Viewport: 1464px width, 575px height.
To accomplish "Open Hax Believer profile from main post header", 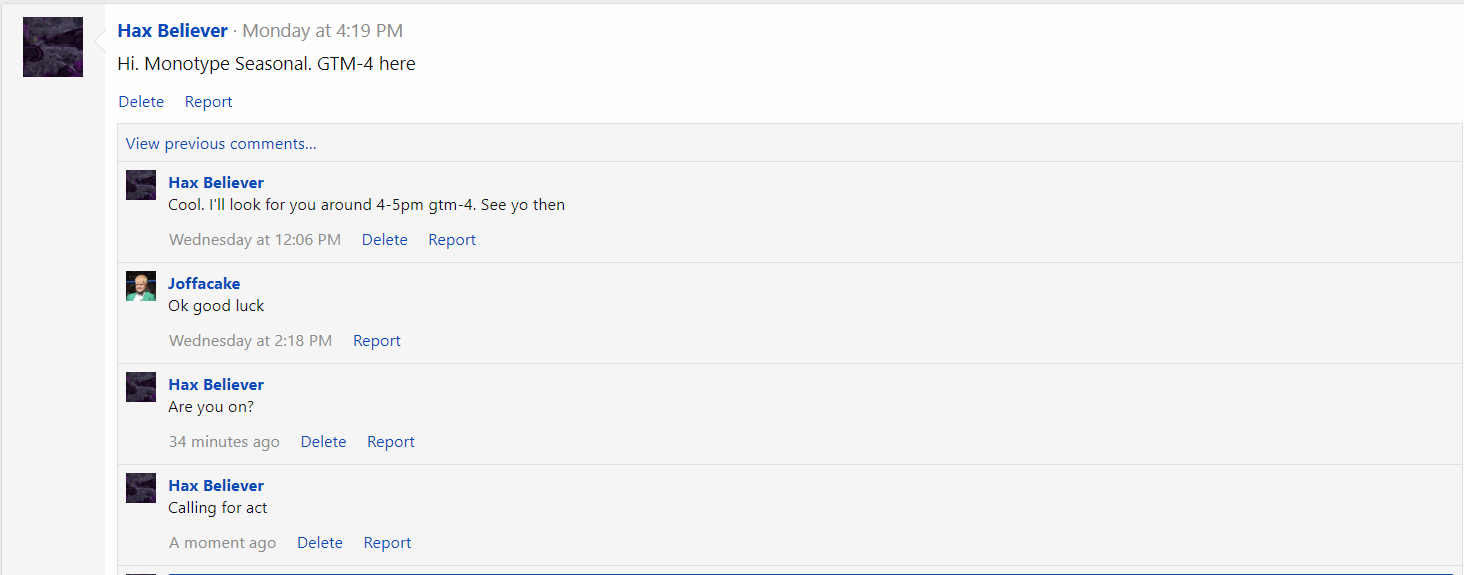I will [173, 31].
